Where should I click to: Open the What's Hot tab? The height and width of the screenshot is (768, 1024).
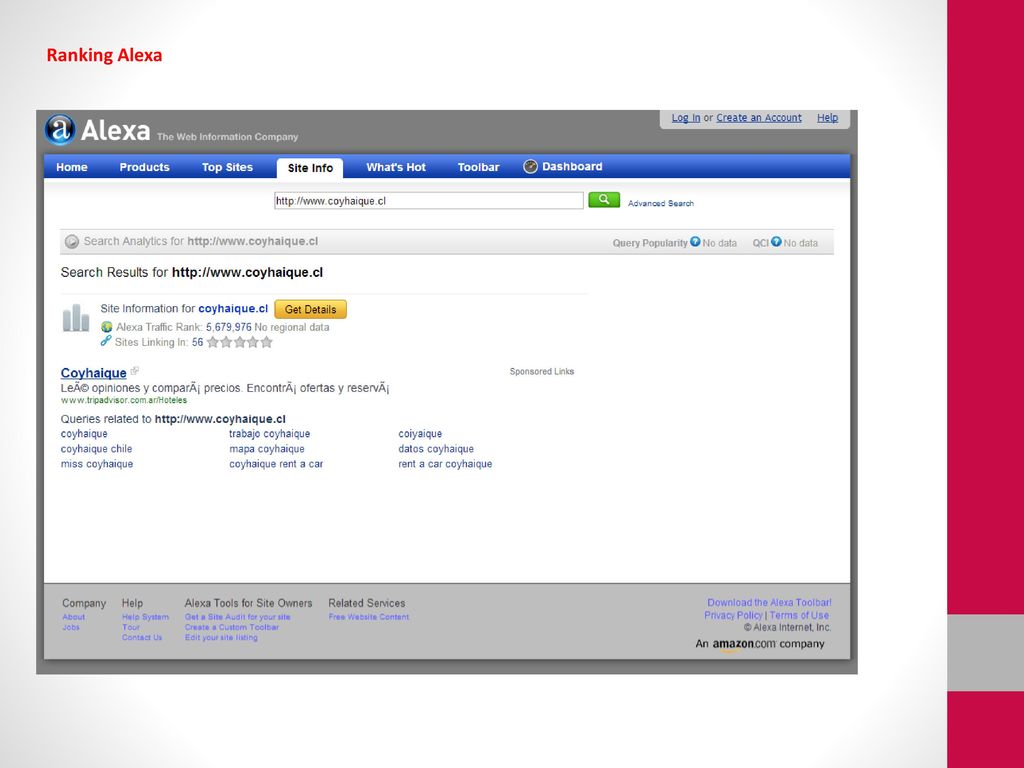pyautogui.click(x=396, y=167)
